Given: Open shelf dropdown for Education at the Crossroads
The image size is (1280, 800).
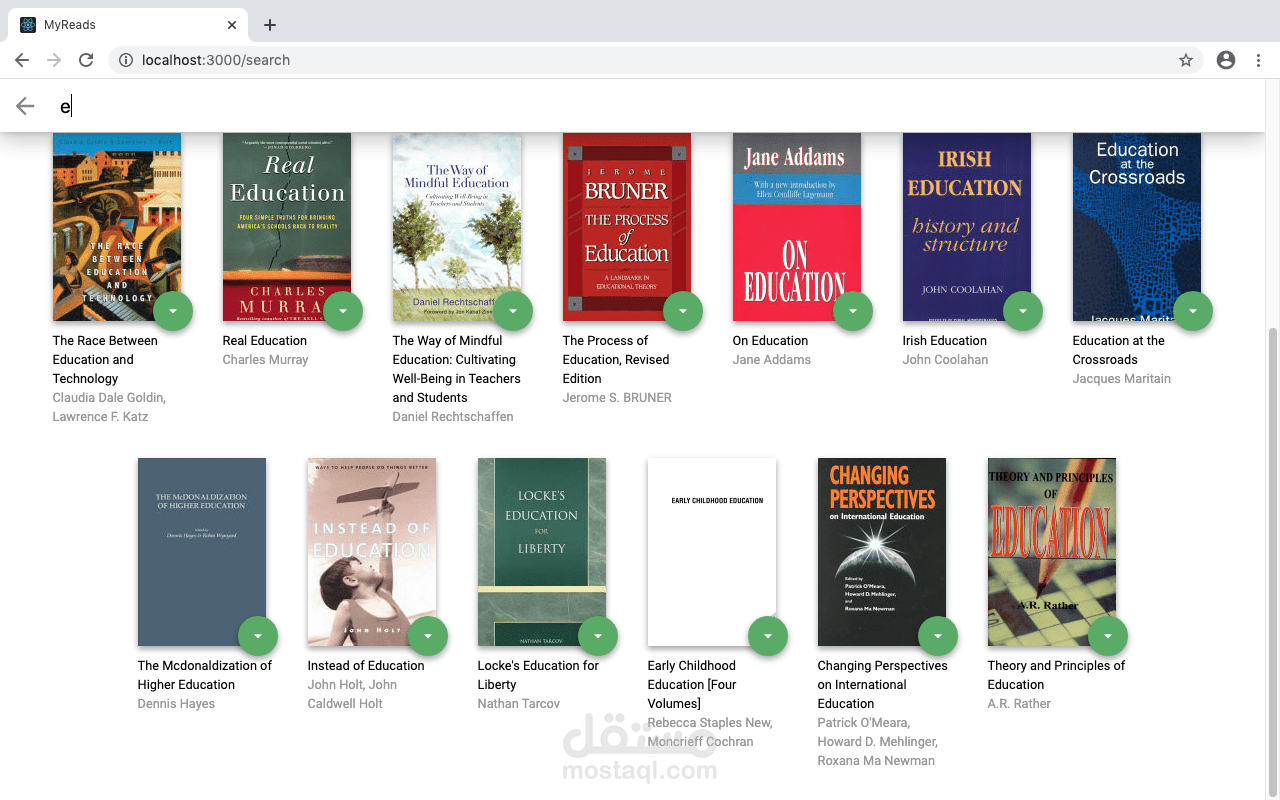Looking at the screenshot, I should pyautogui.click(x=1193, y=311).
